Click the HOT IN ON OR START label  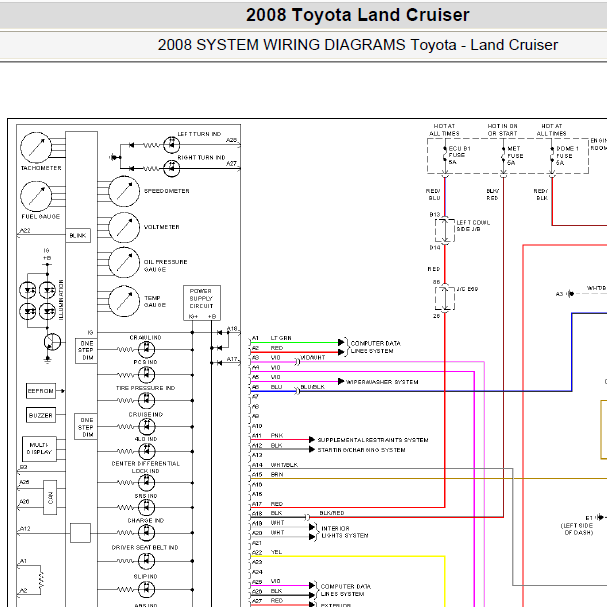click(x=502, y=130)
